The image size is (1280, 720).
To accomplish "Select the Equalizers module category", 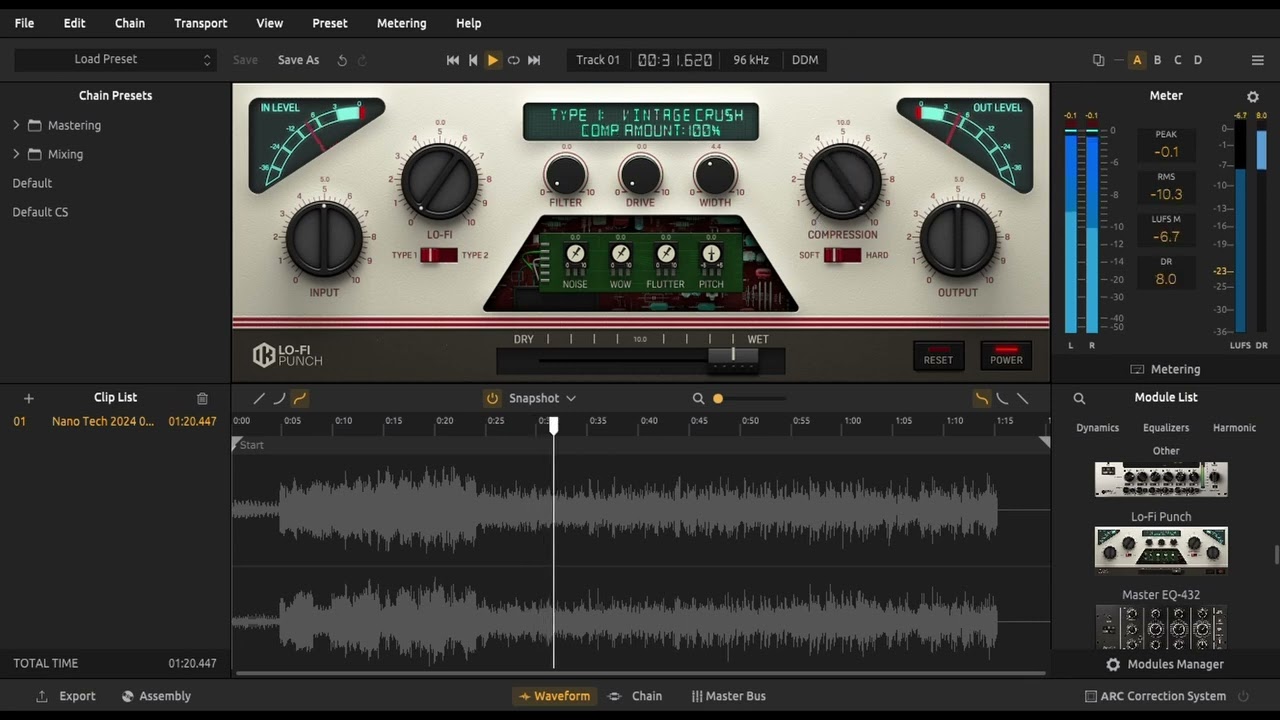I will 1166,428.
